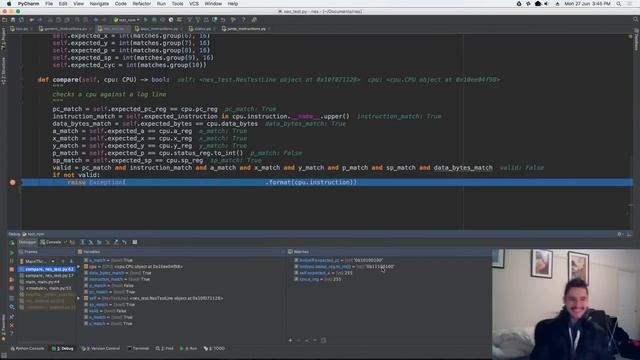
Task: Open the 6: TODO tool window
Action: (214, 349)
